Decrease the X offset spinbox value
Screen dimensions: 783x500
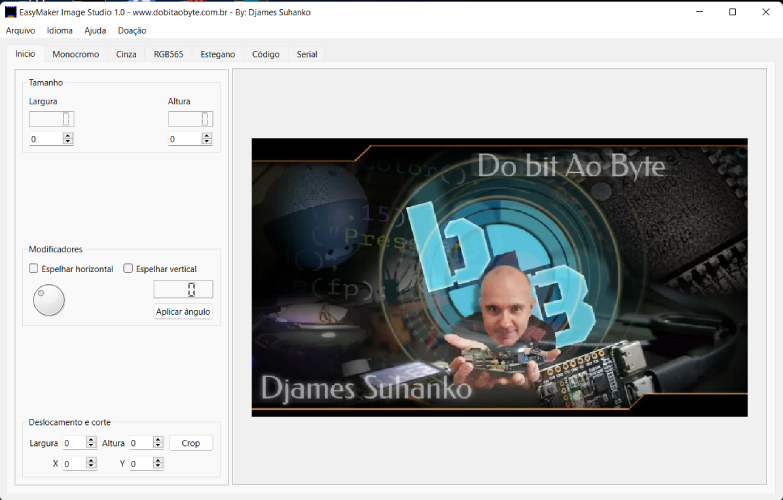91,466
